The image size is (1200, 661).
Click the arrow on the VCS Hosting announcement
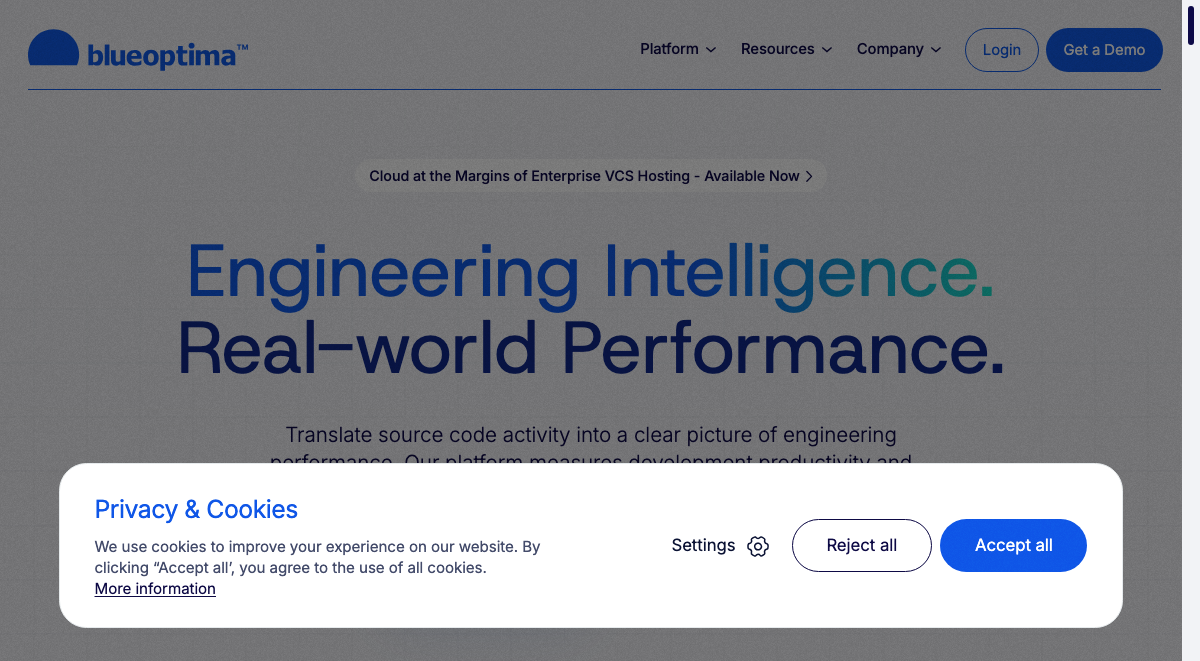[x=808, y=175]
